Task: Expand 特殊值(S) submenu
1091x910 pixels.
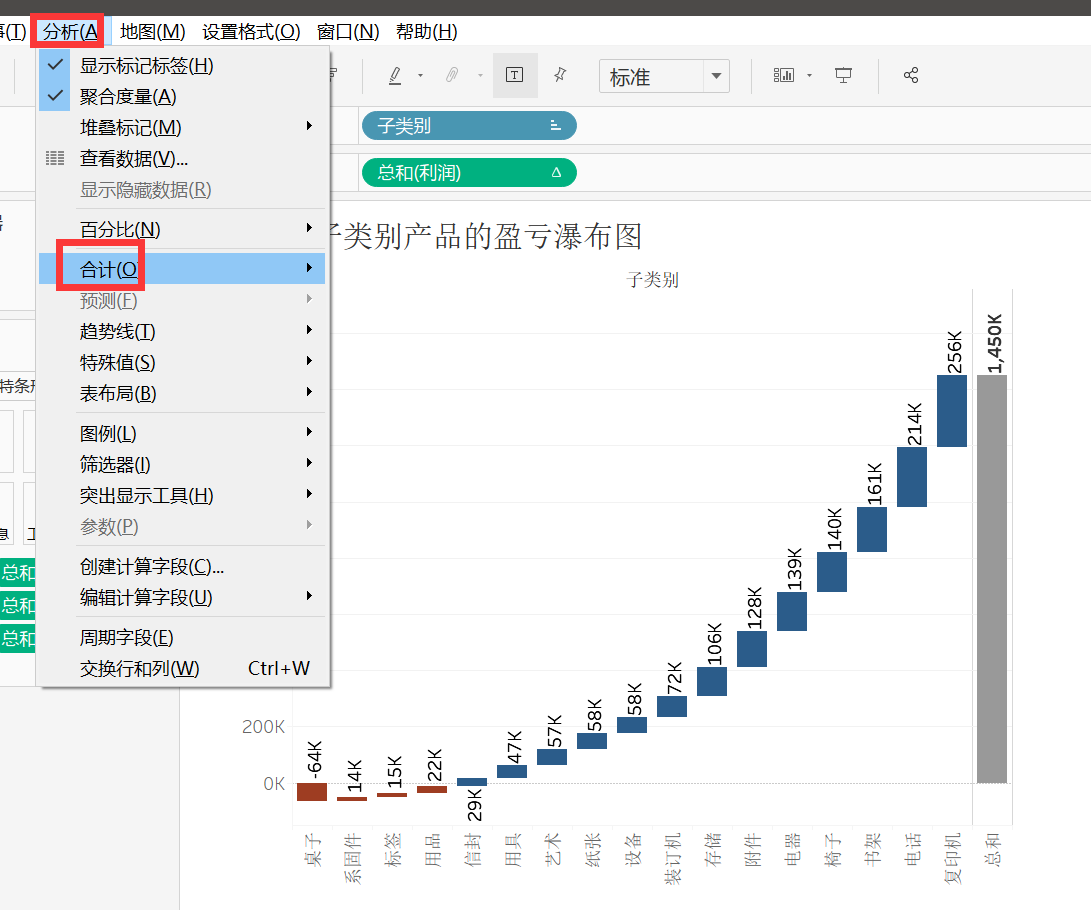Action: (x=182, y=362)
